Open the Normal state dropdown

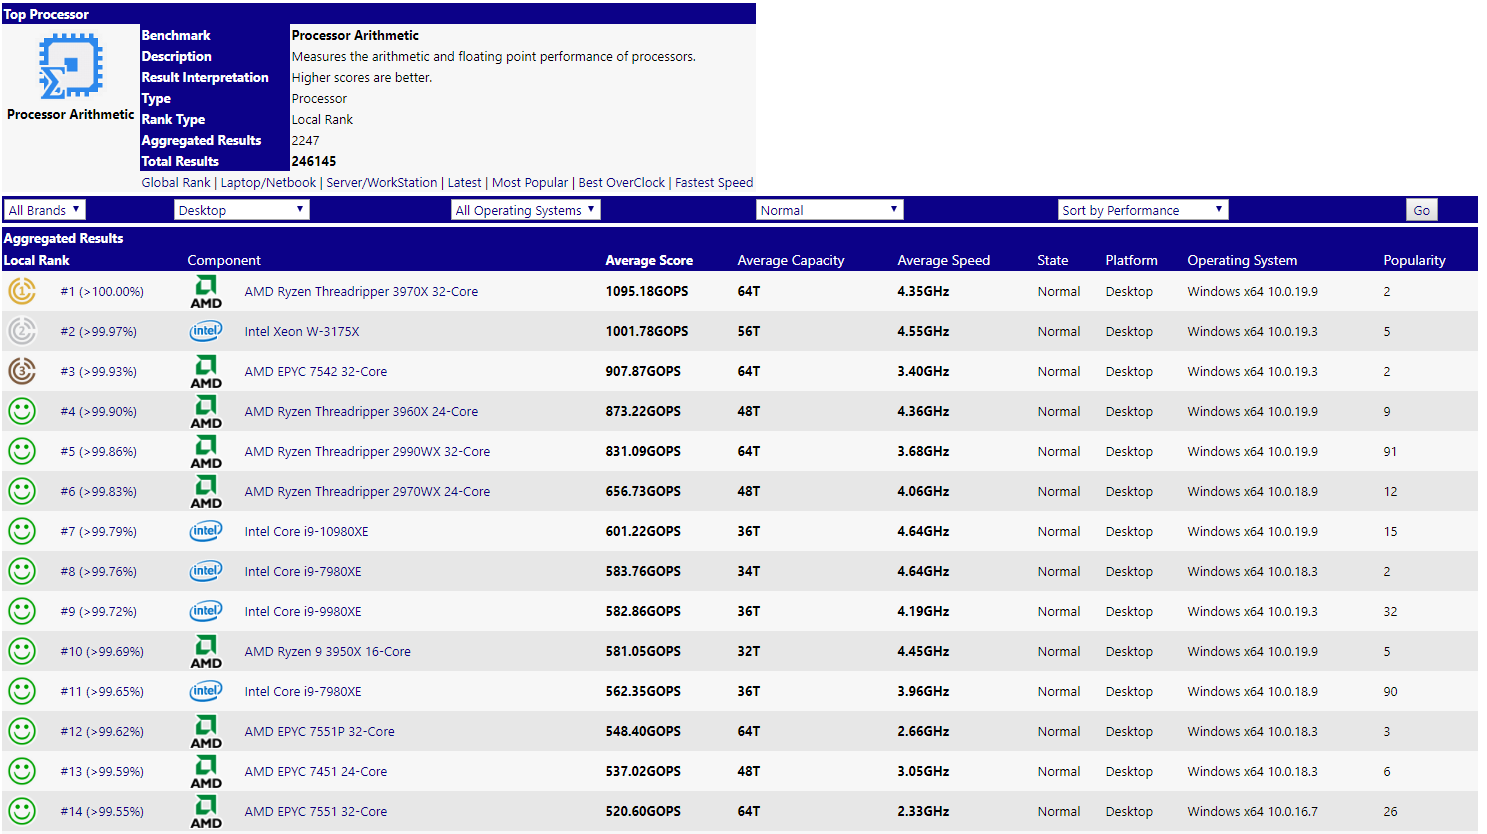point(830,210)
